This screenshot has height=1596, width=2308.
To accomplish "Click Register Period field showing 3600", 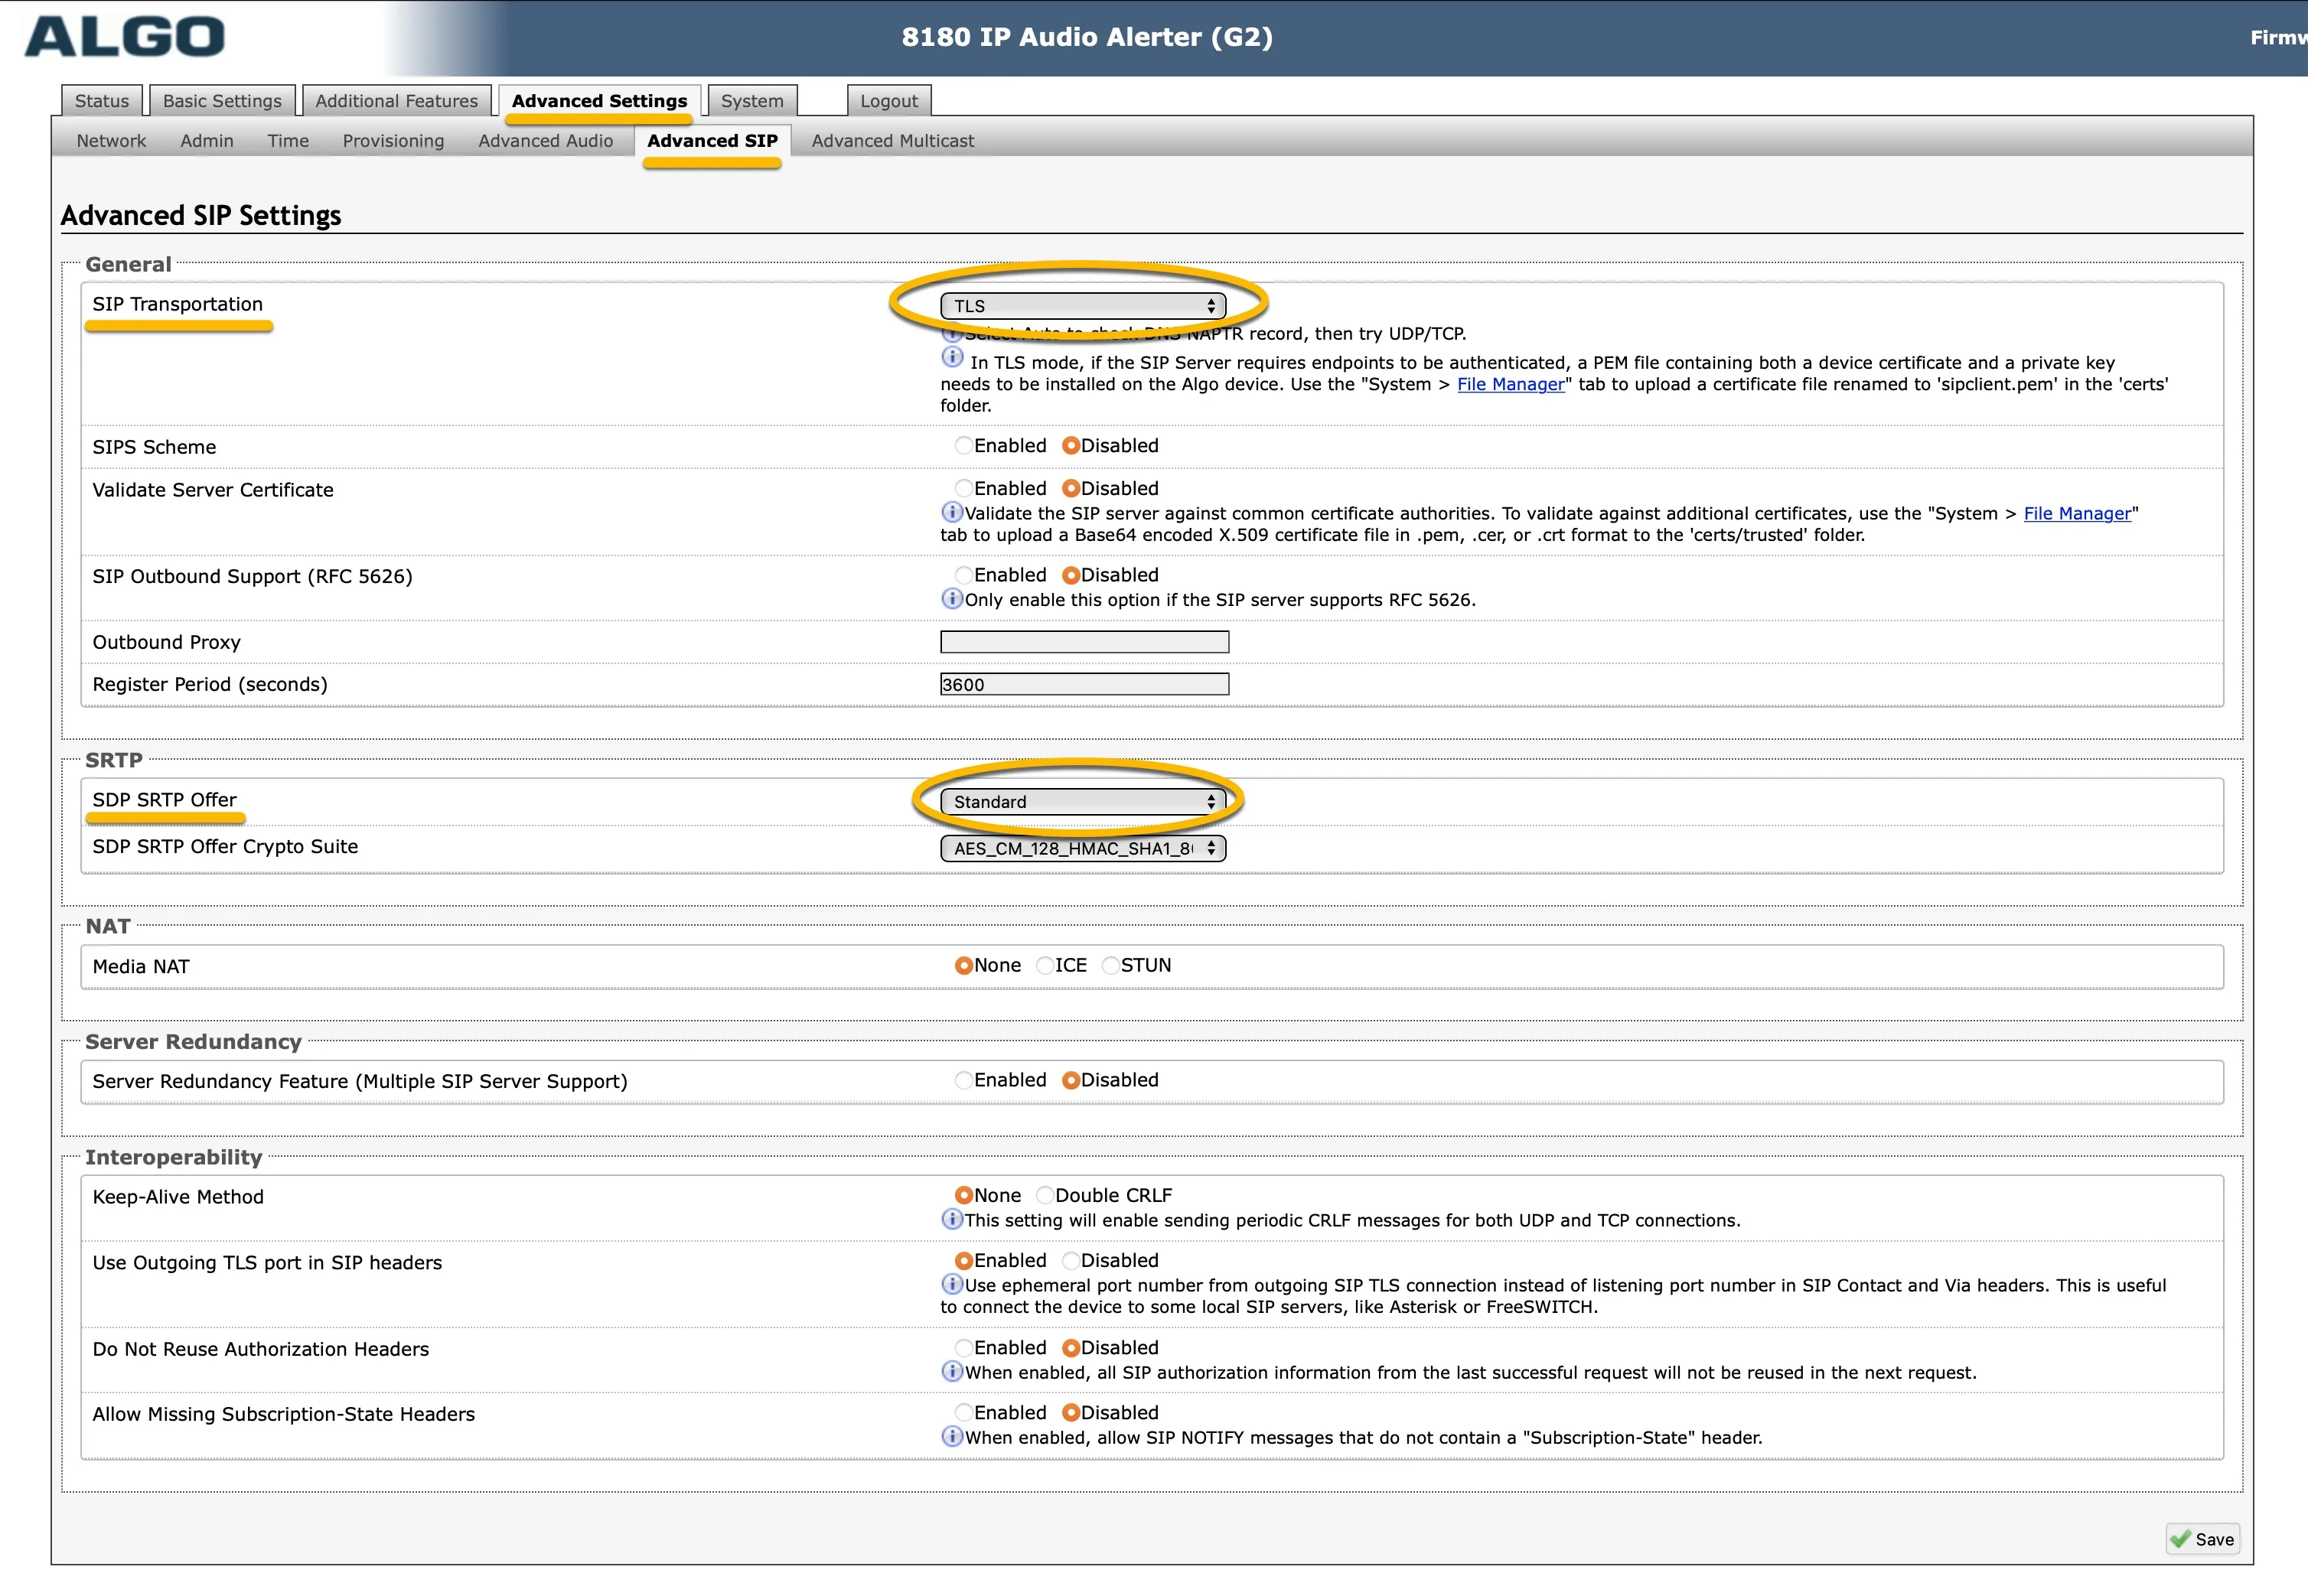I will pyautogui.click(x=1085, y=685).
